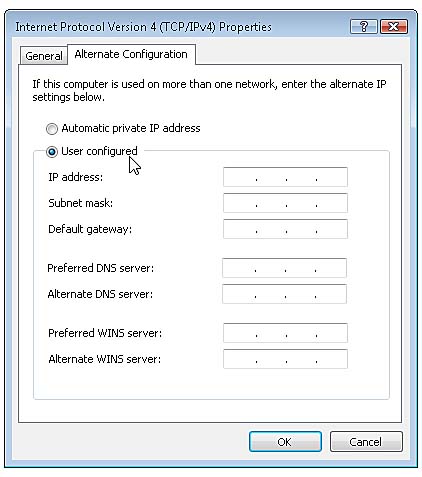The image size is (422, 477).
Task: Click the last octet of Default gateway
Action: coord(332,229)
